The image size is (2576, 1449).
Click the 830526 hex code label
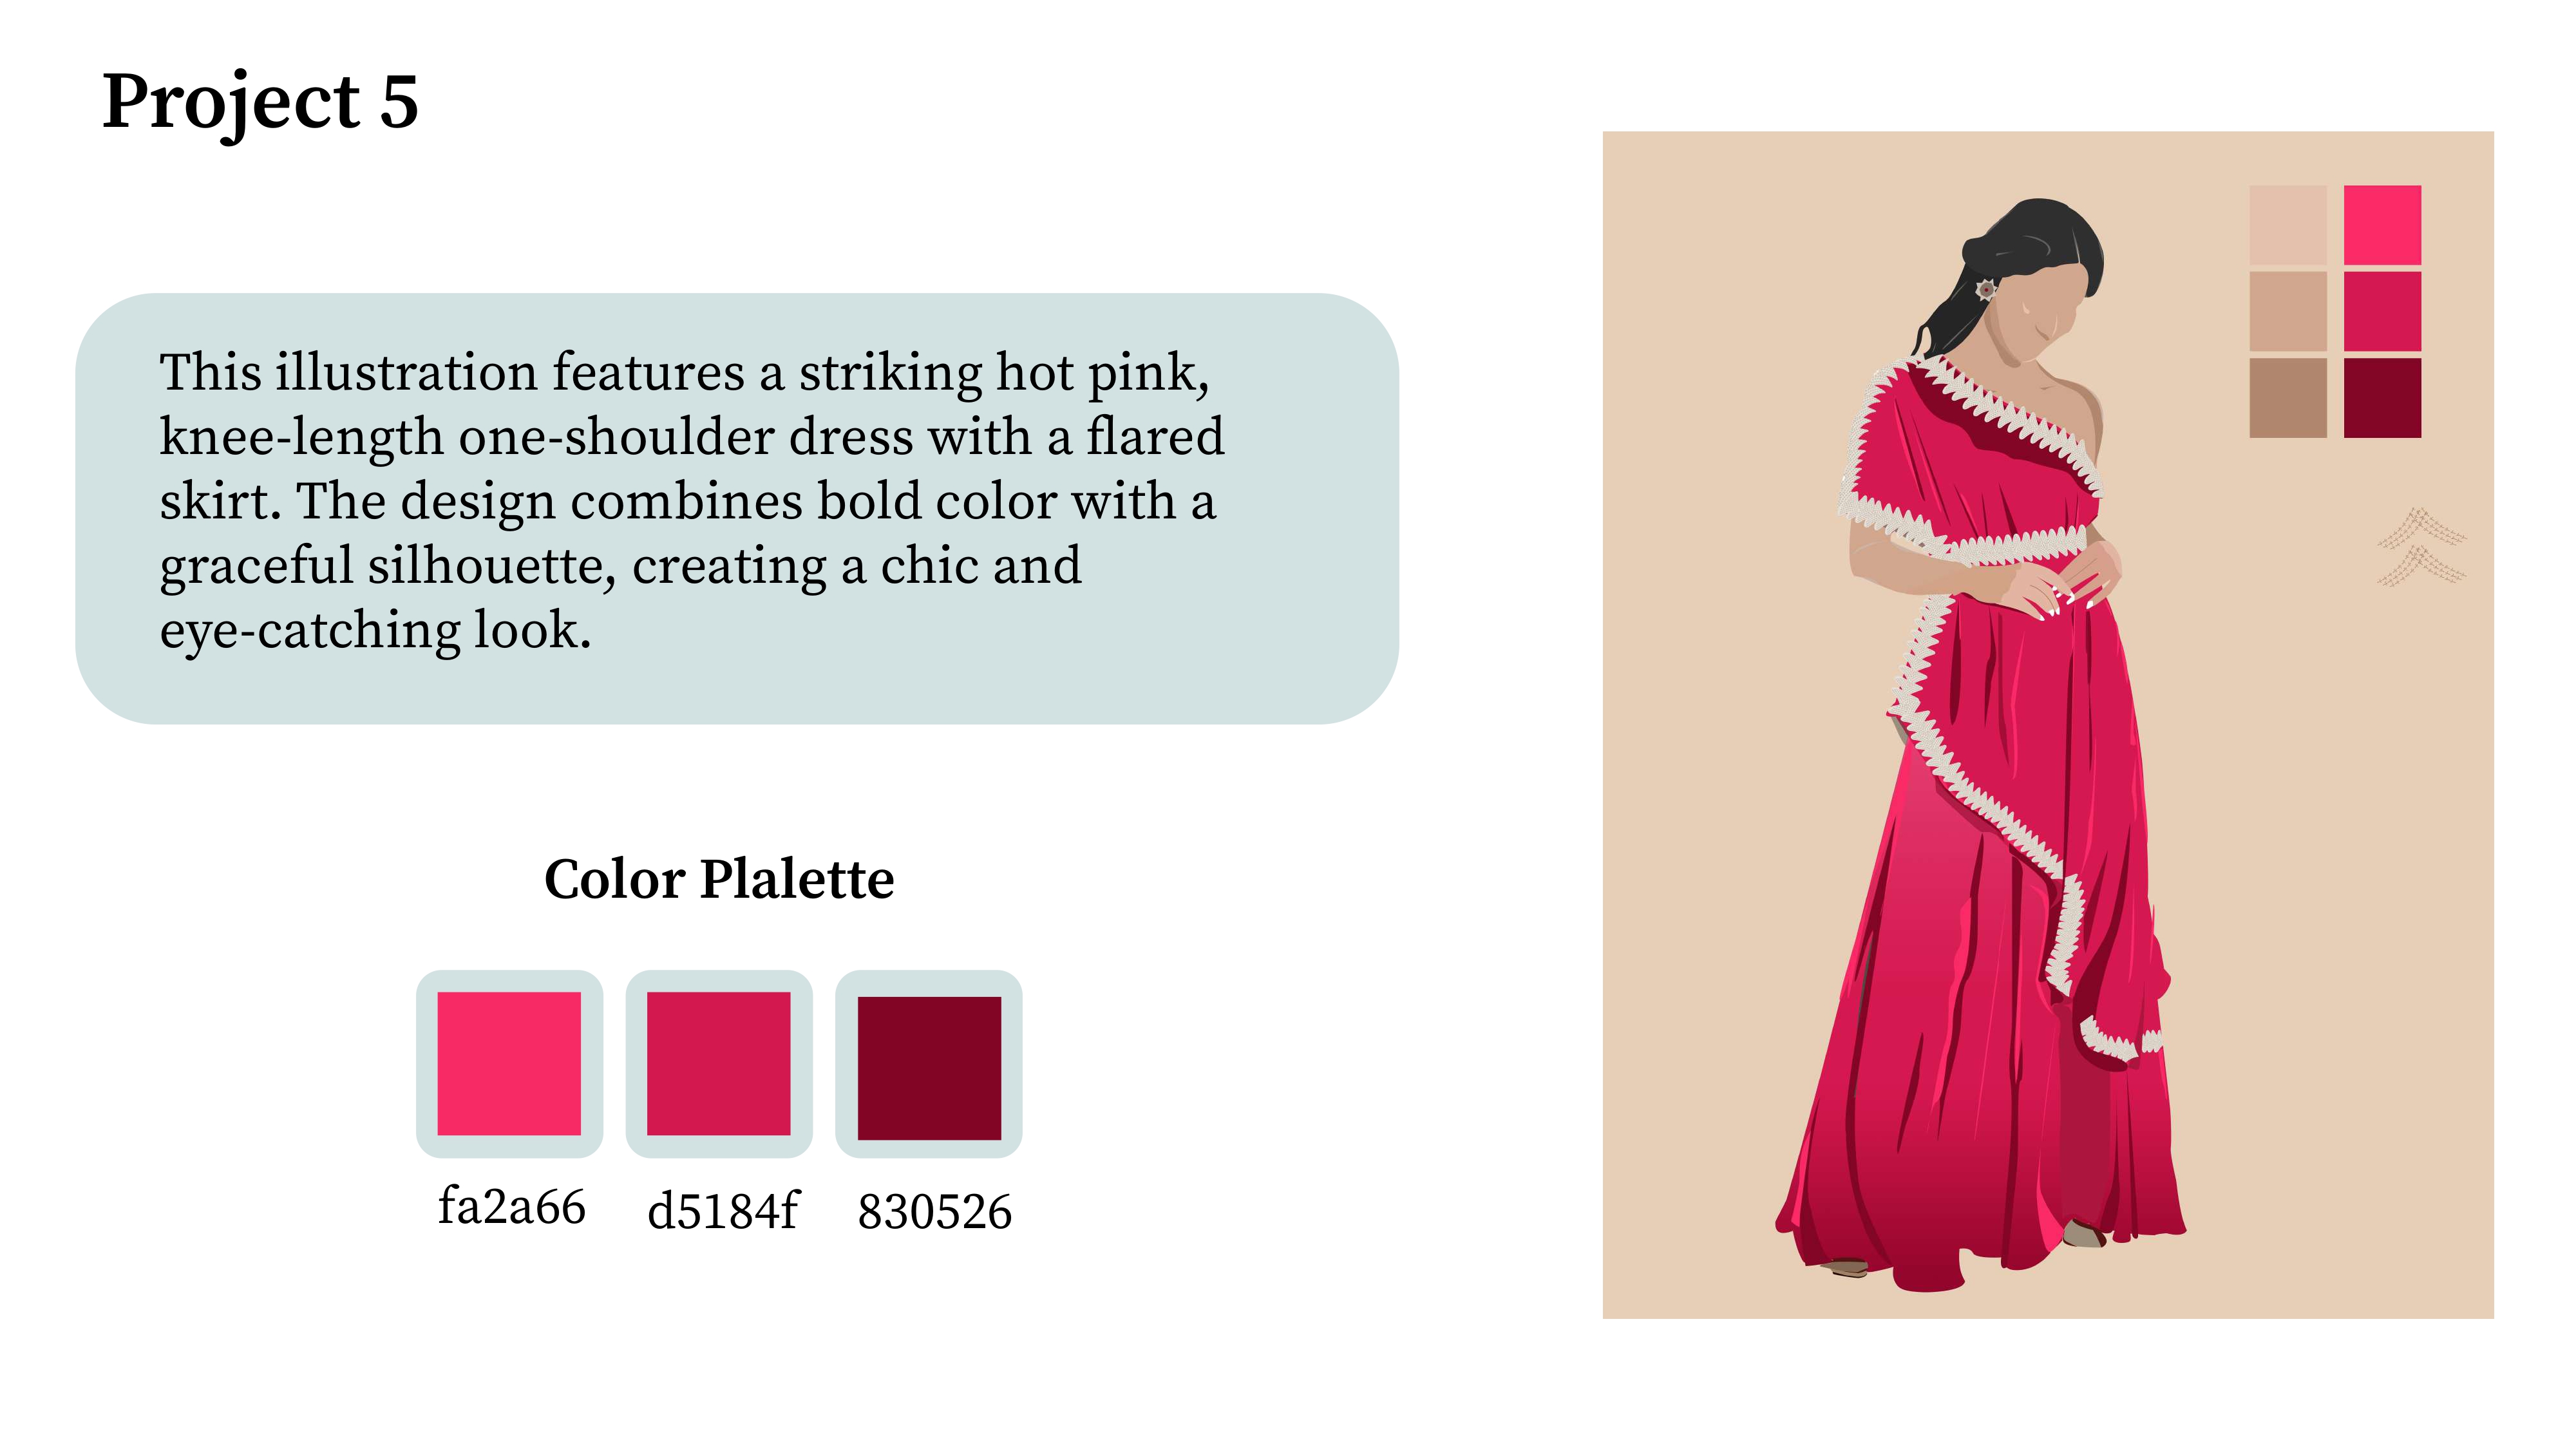pos(934,1212)
